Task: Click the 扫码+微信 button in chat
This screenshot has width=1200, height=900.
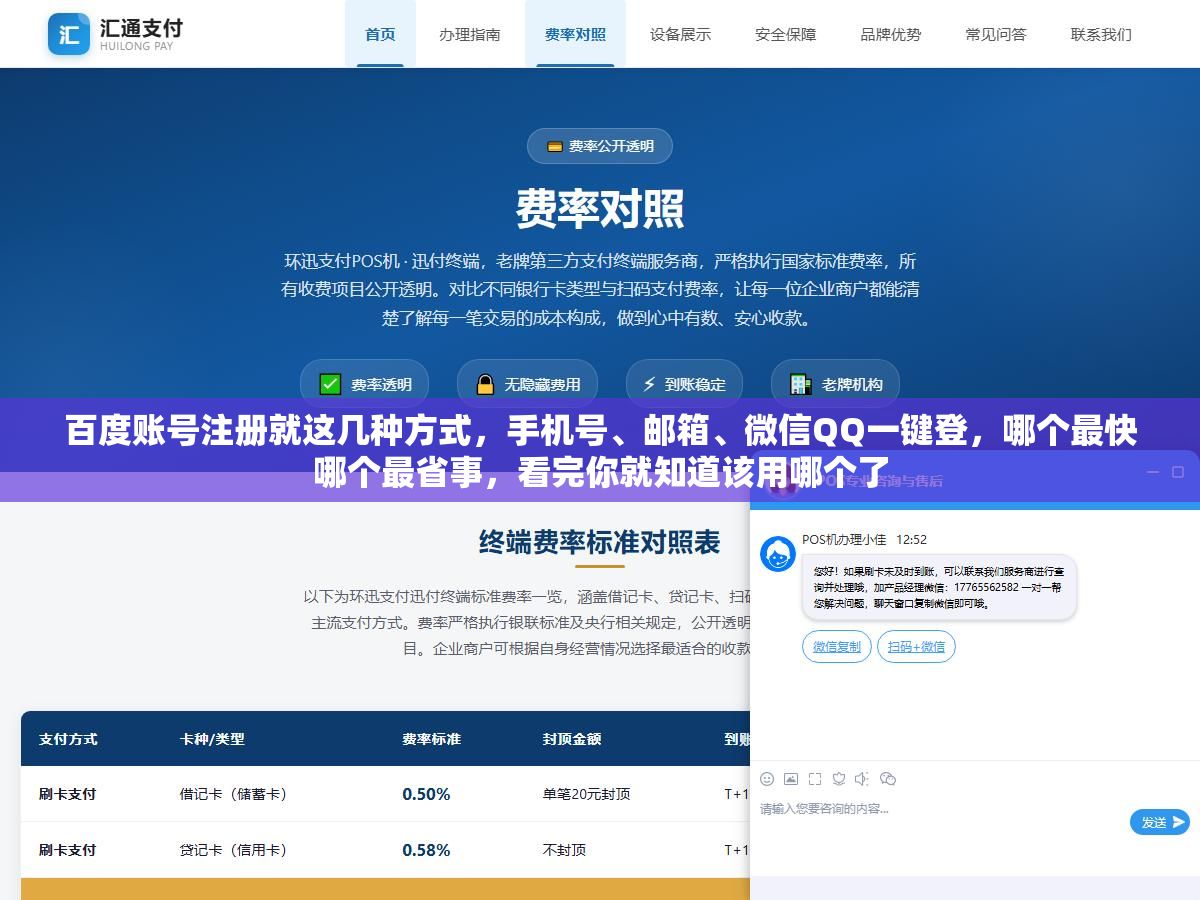Action: [916, 646]
